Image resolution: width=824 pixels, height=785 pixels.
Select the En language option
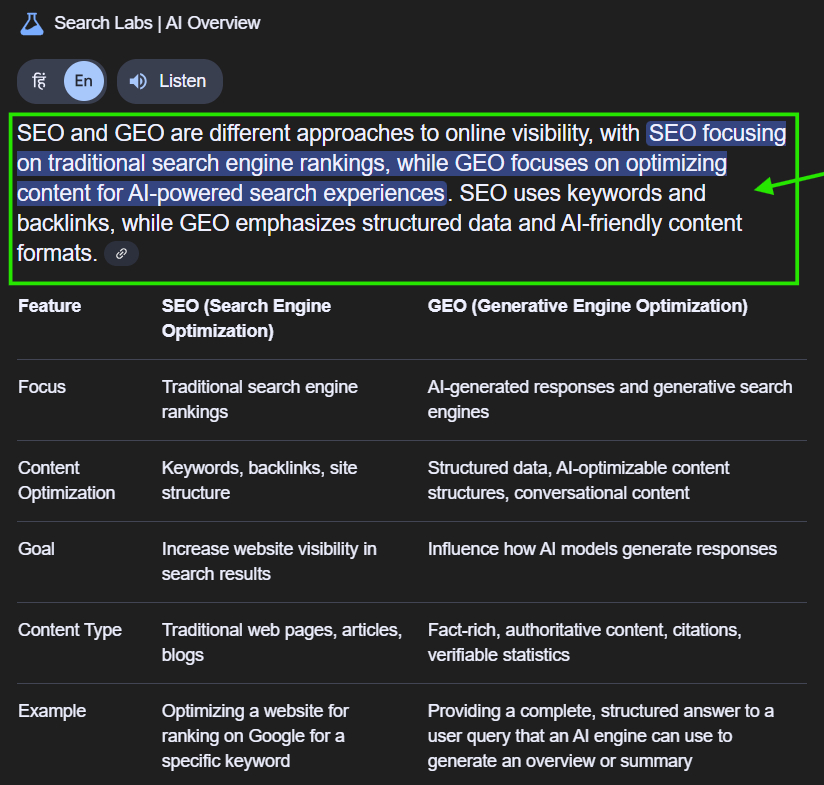(84, 81)
